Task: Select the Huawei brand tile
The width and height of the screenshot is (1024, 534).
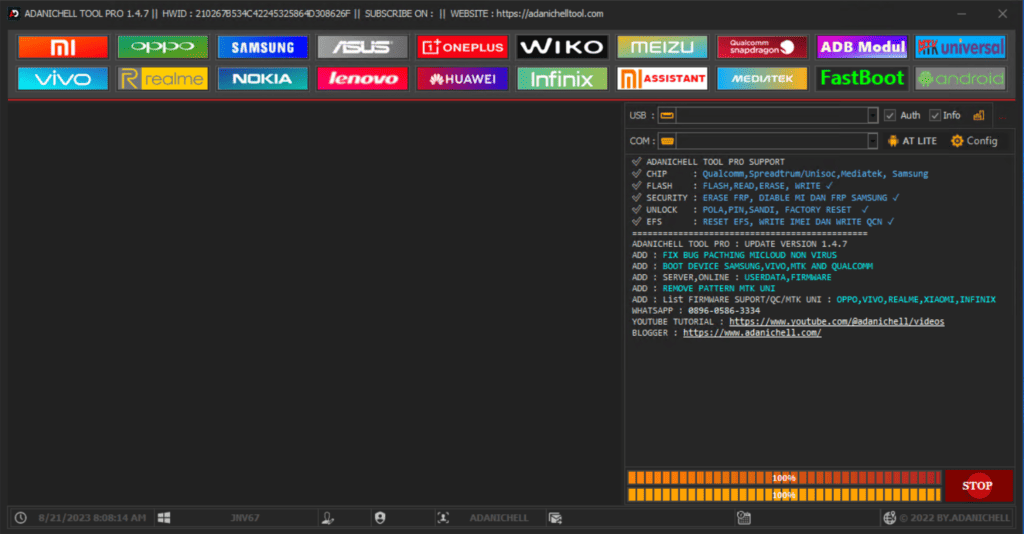Action: pyautogui.click(x=462, y=79)
